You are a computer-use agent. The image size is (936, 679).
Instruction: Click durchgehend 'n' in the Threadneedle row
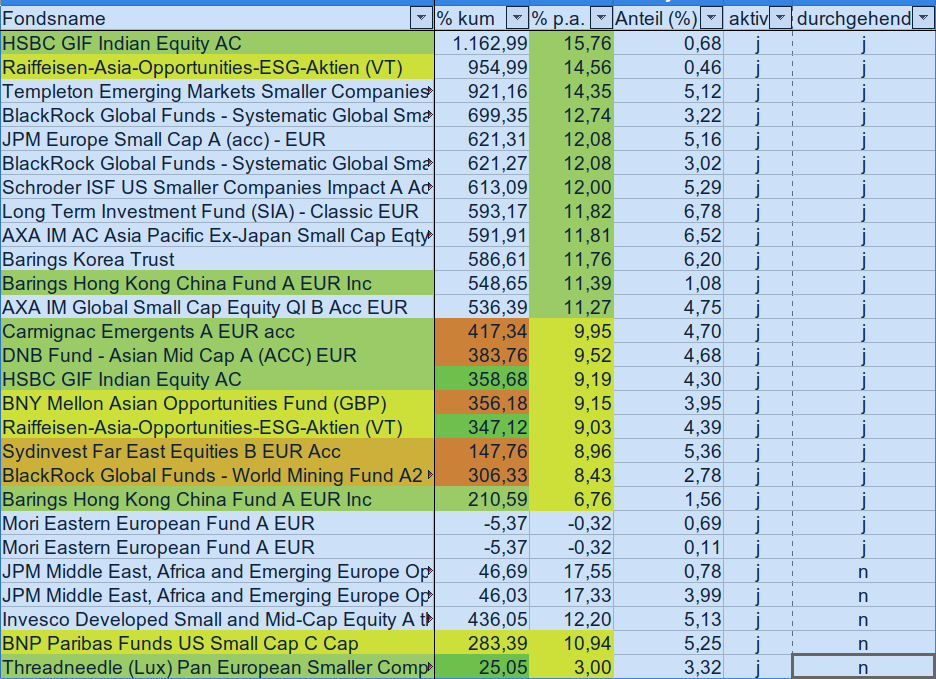coord(864,667)
